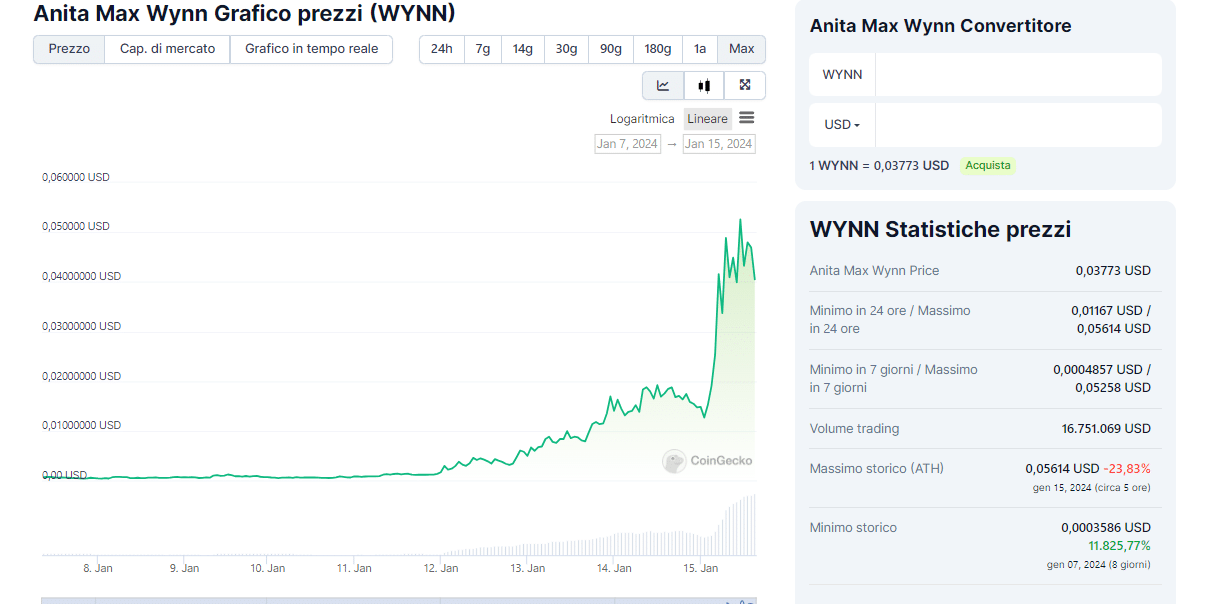Open the chart hamburger menu
Image resolution: width=1207 pixels, height=604 pixels.
coord(746,118)
